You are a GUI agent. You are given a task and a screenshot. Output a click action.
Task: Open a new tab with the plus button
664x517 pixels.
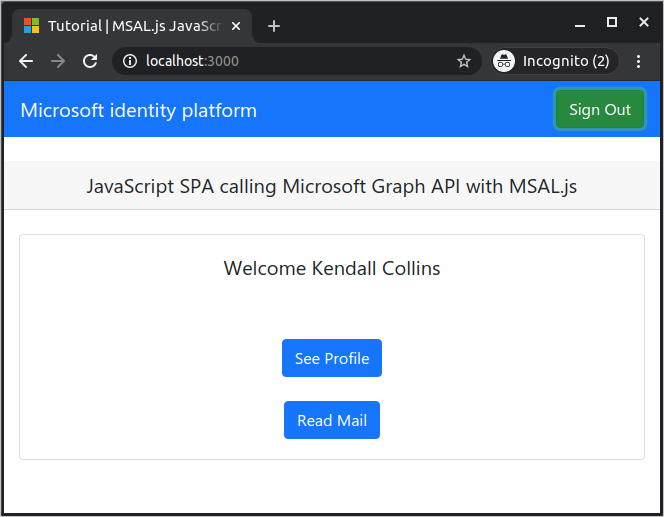[274, 26]
